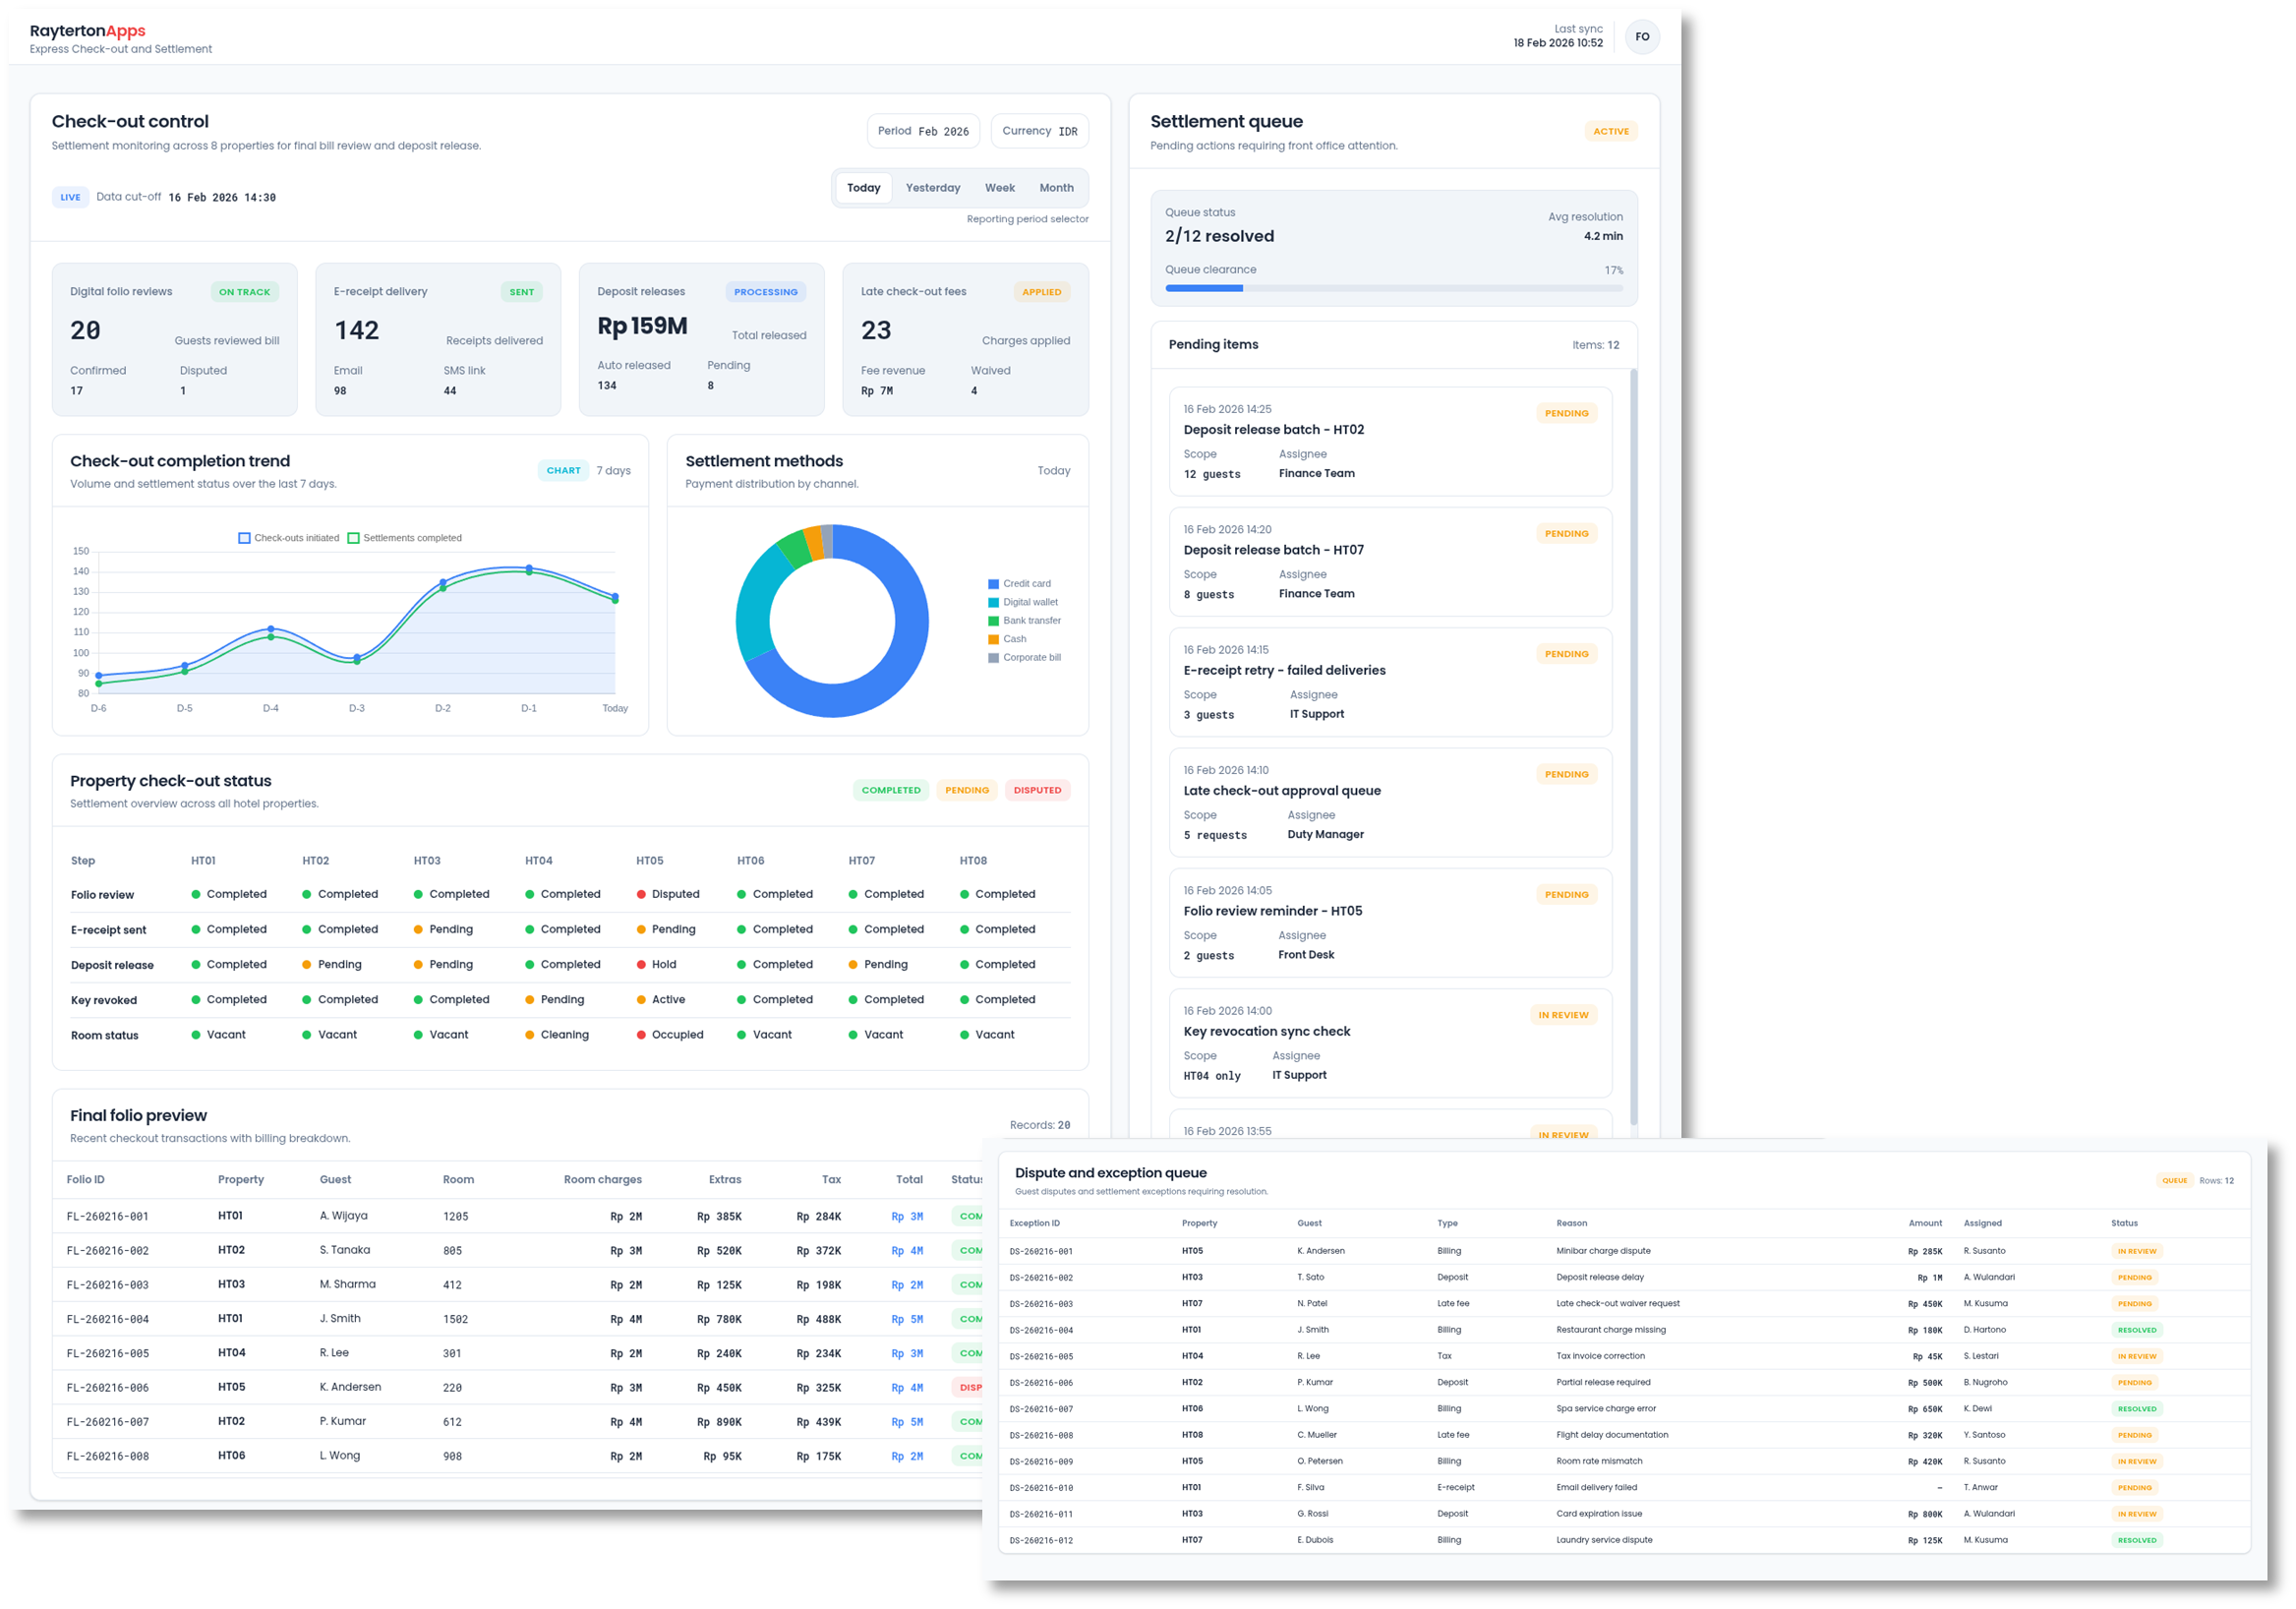
Task: Select the Week reporting tab
Action: (999, 188)
